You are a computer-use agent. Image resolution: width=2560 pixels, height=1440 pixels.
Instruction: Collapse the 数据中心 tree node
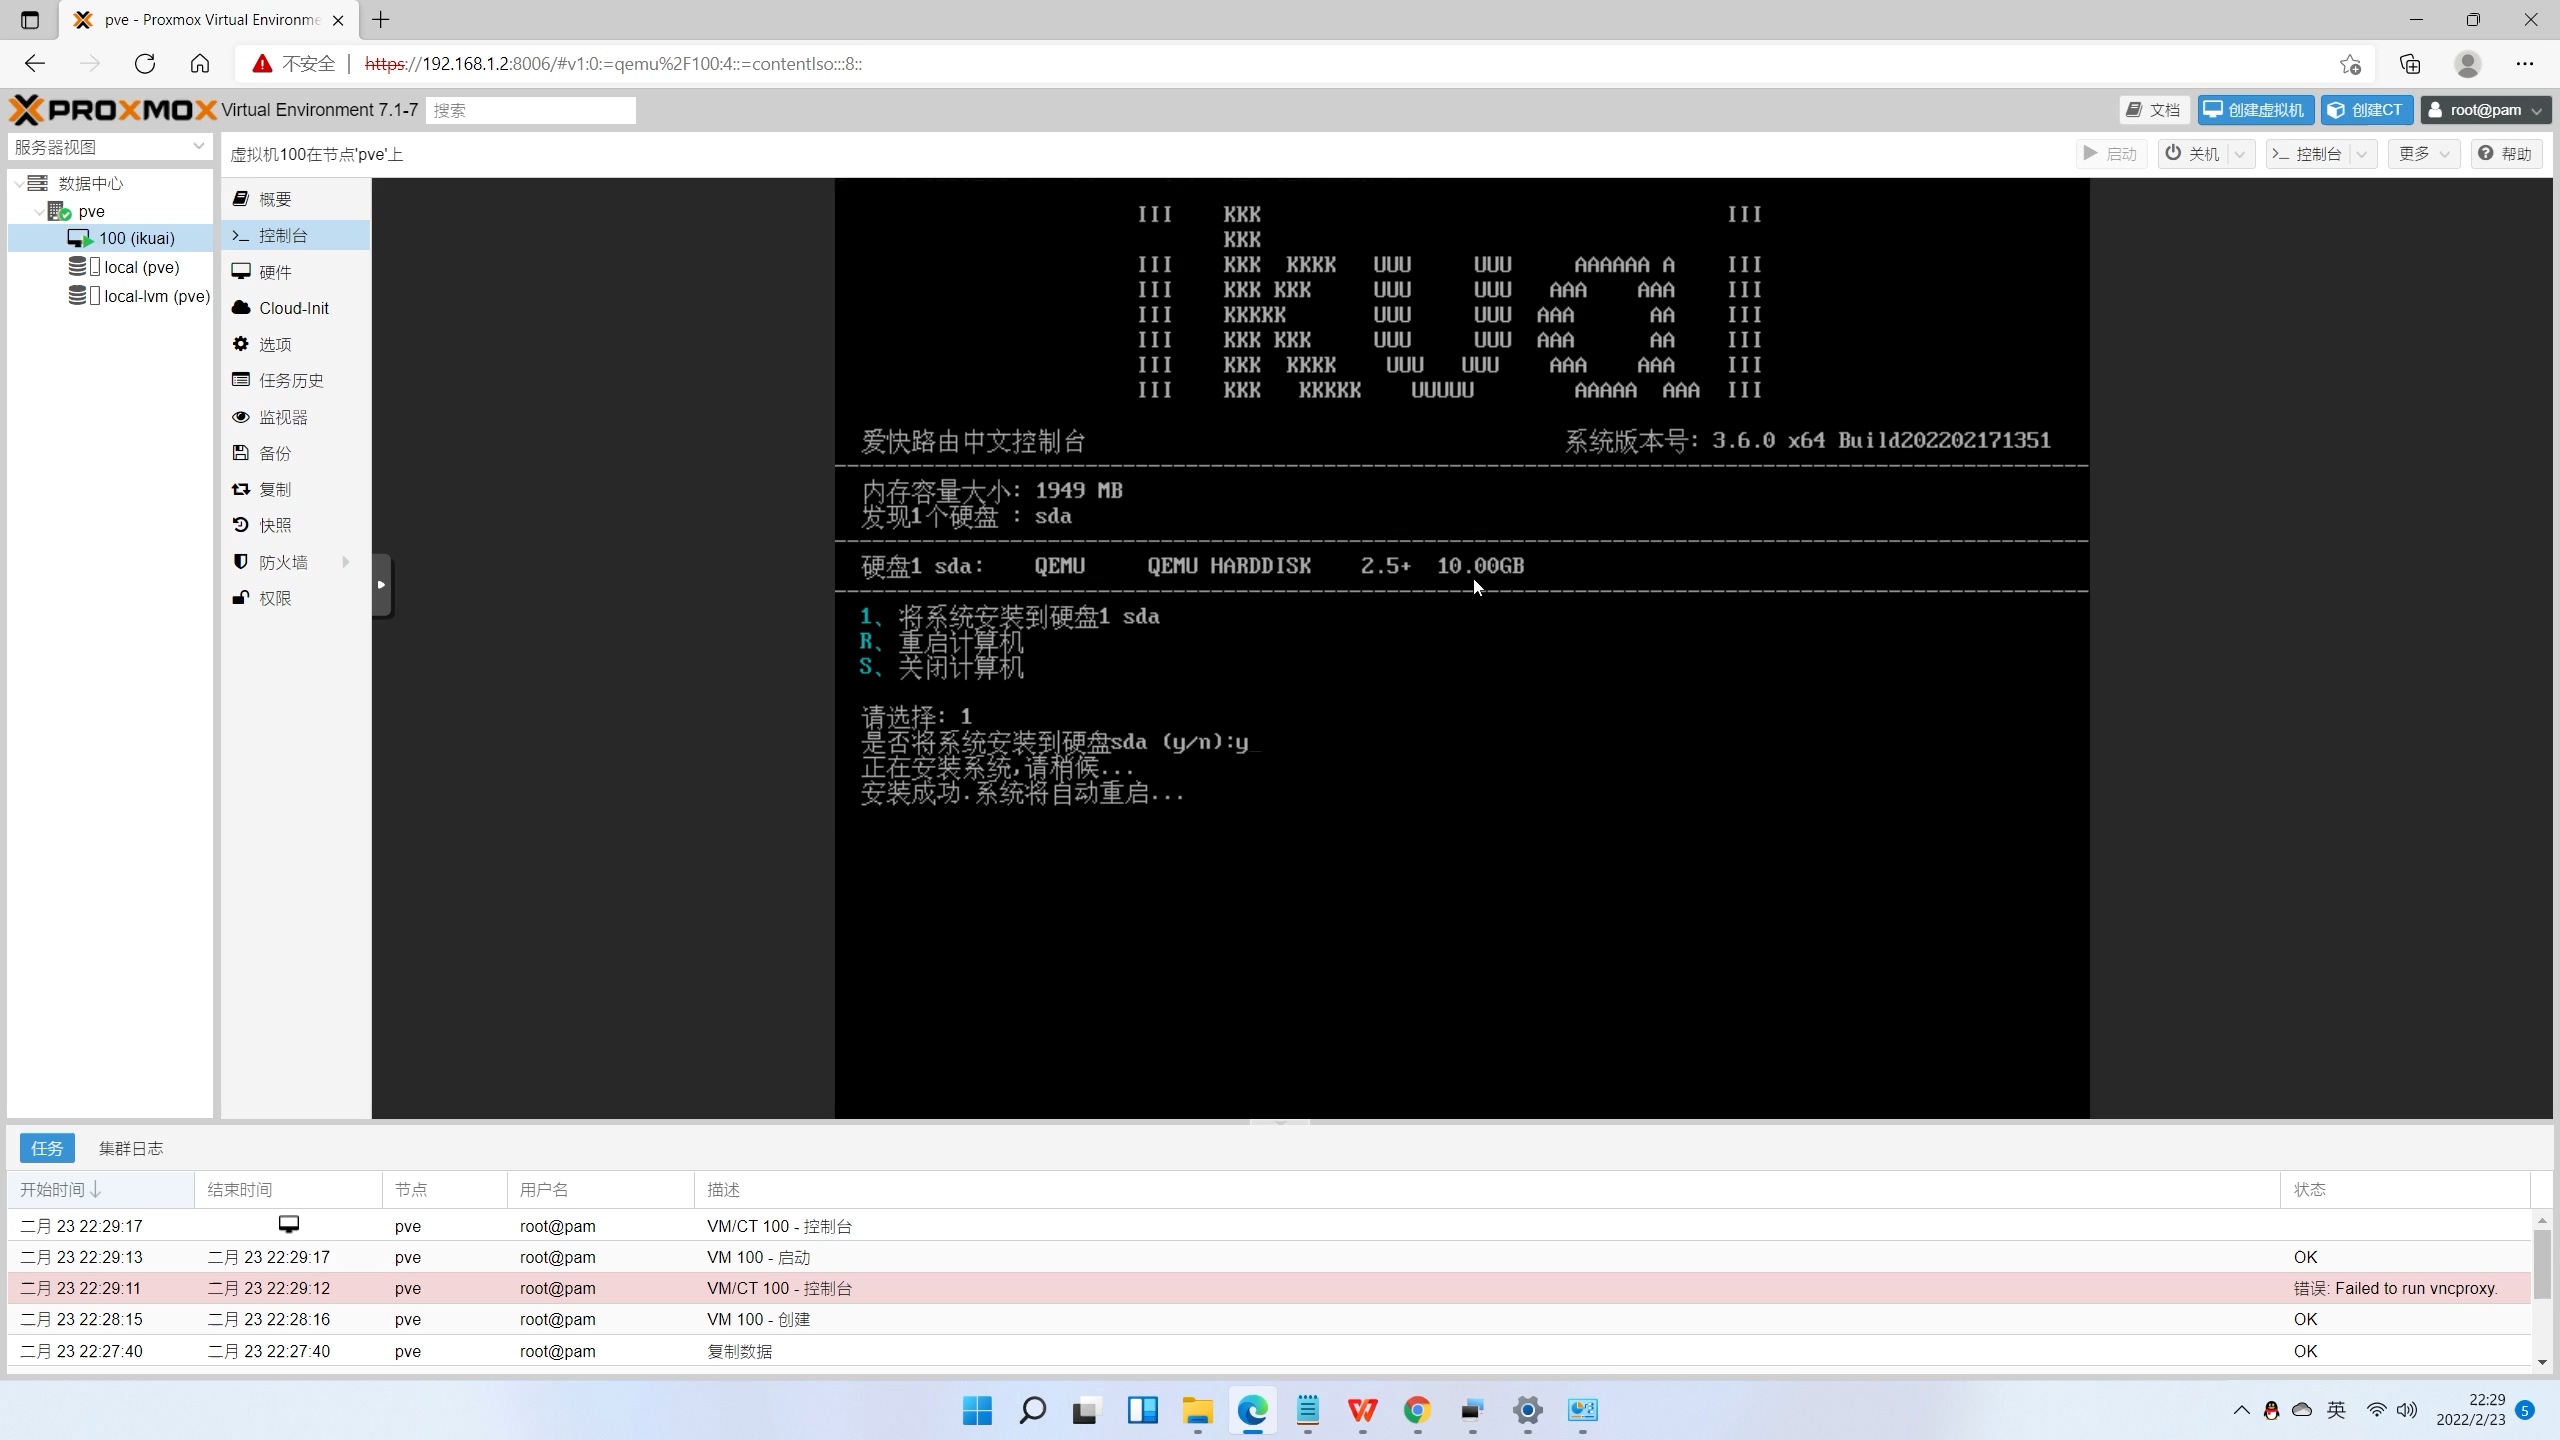click(19, 184)
